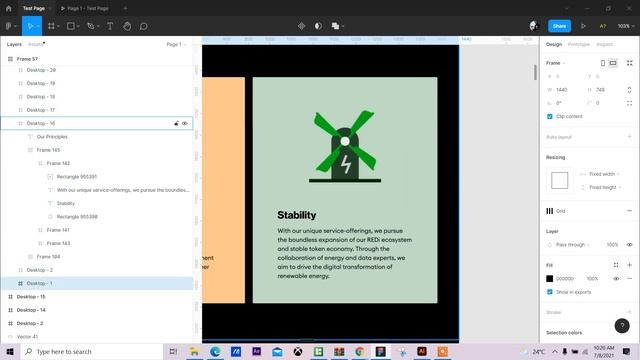
Task: Toggle the Clip content checkbox
Action: click(x=549, y=116)
